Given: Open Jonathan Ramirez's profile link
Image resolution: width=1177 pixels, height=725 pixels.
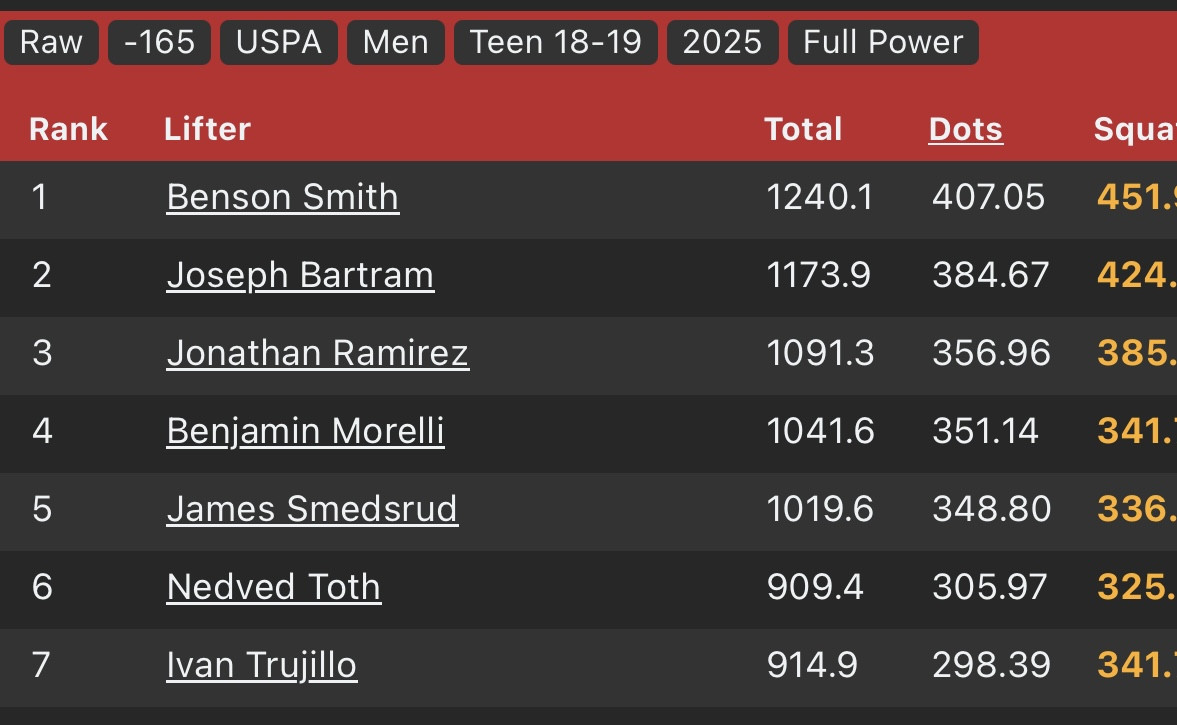Looking at the screenshot, I should 317,353.
